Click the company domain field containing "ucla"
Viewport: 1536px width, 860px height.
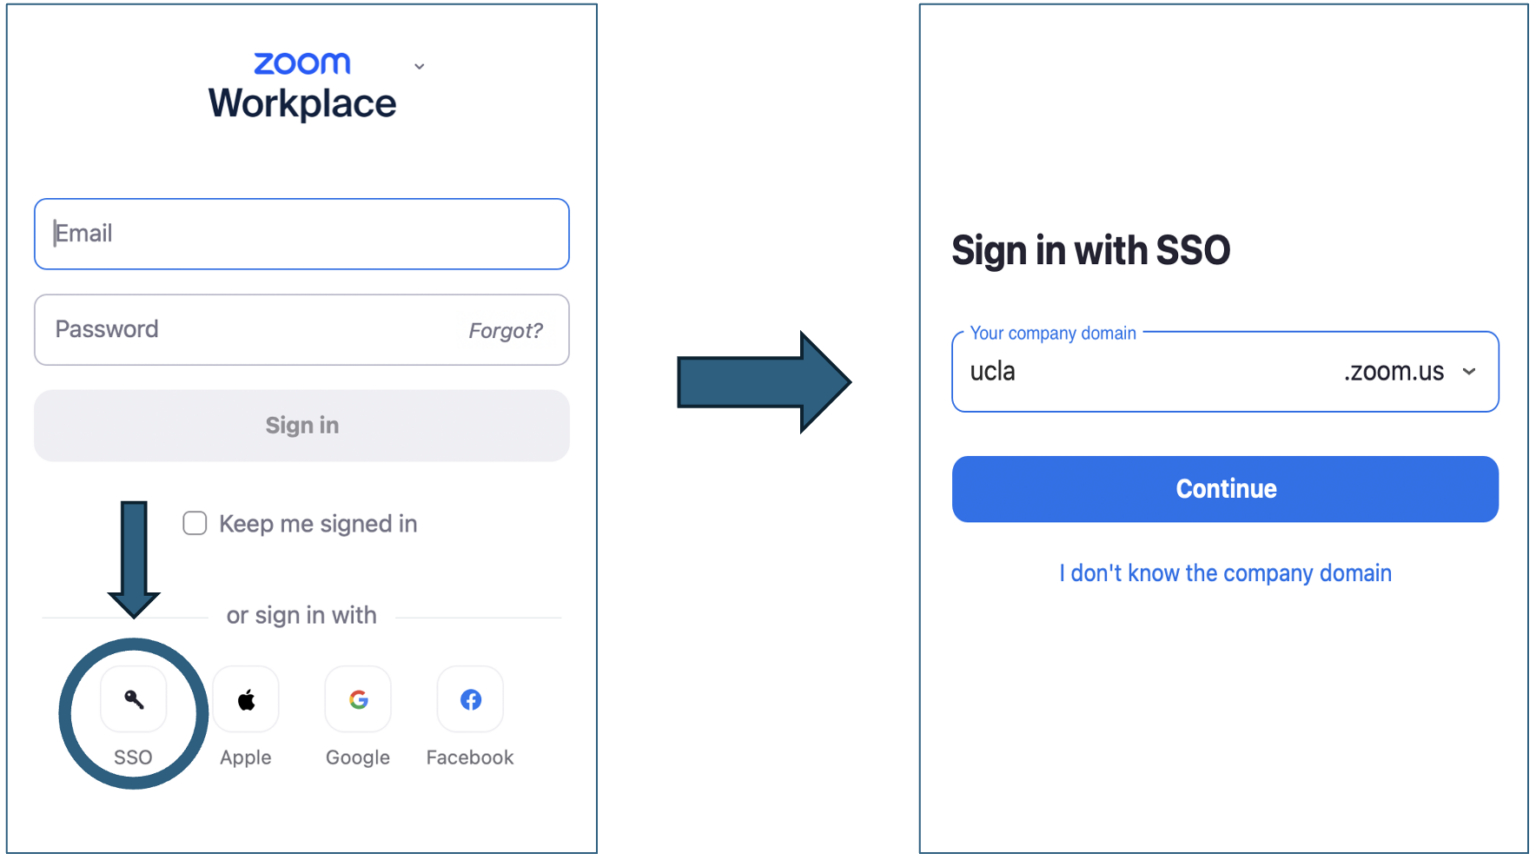1140,372
